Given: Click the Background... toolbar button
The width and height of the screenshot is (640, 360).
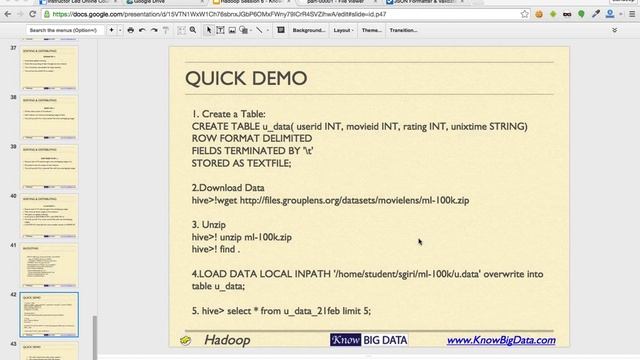Looking at the screenshot, I should [x=309, y=30].
